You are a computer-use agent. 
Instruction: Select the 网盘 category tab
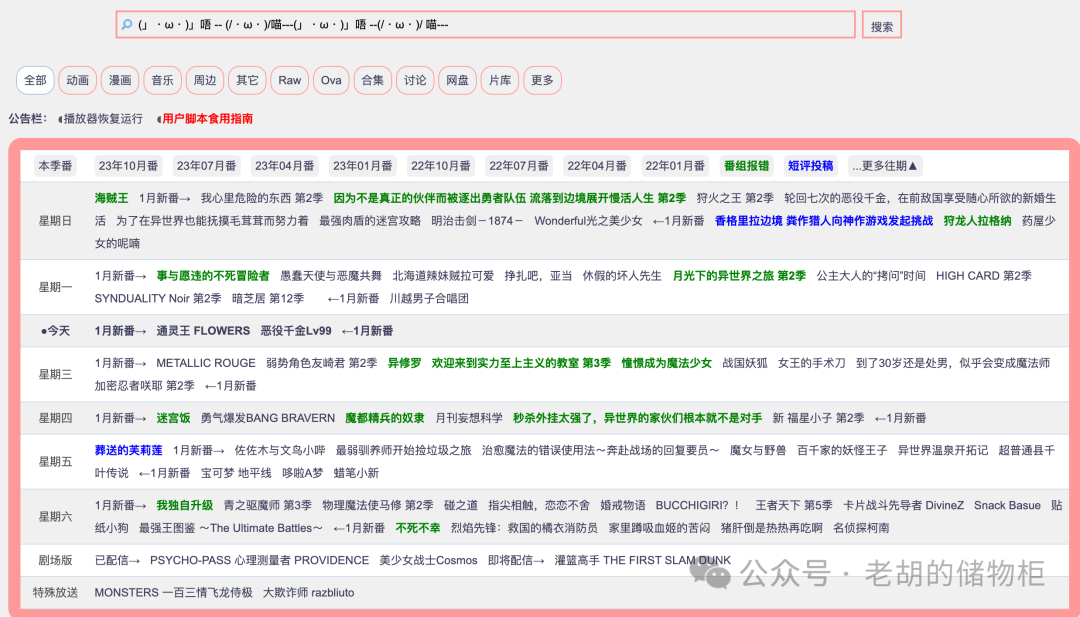point(457,81)
